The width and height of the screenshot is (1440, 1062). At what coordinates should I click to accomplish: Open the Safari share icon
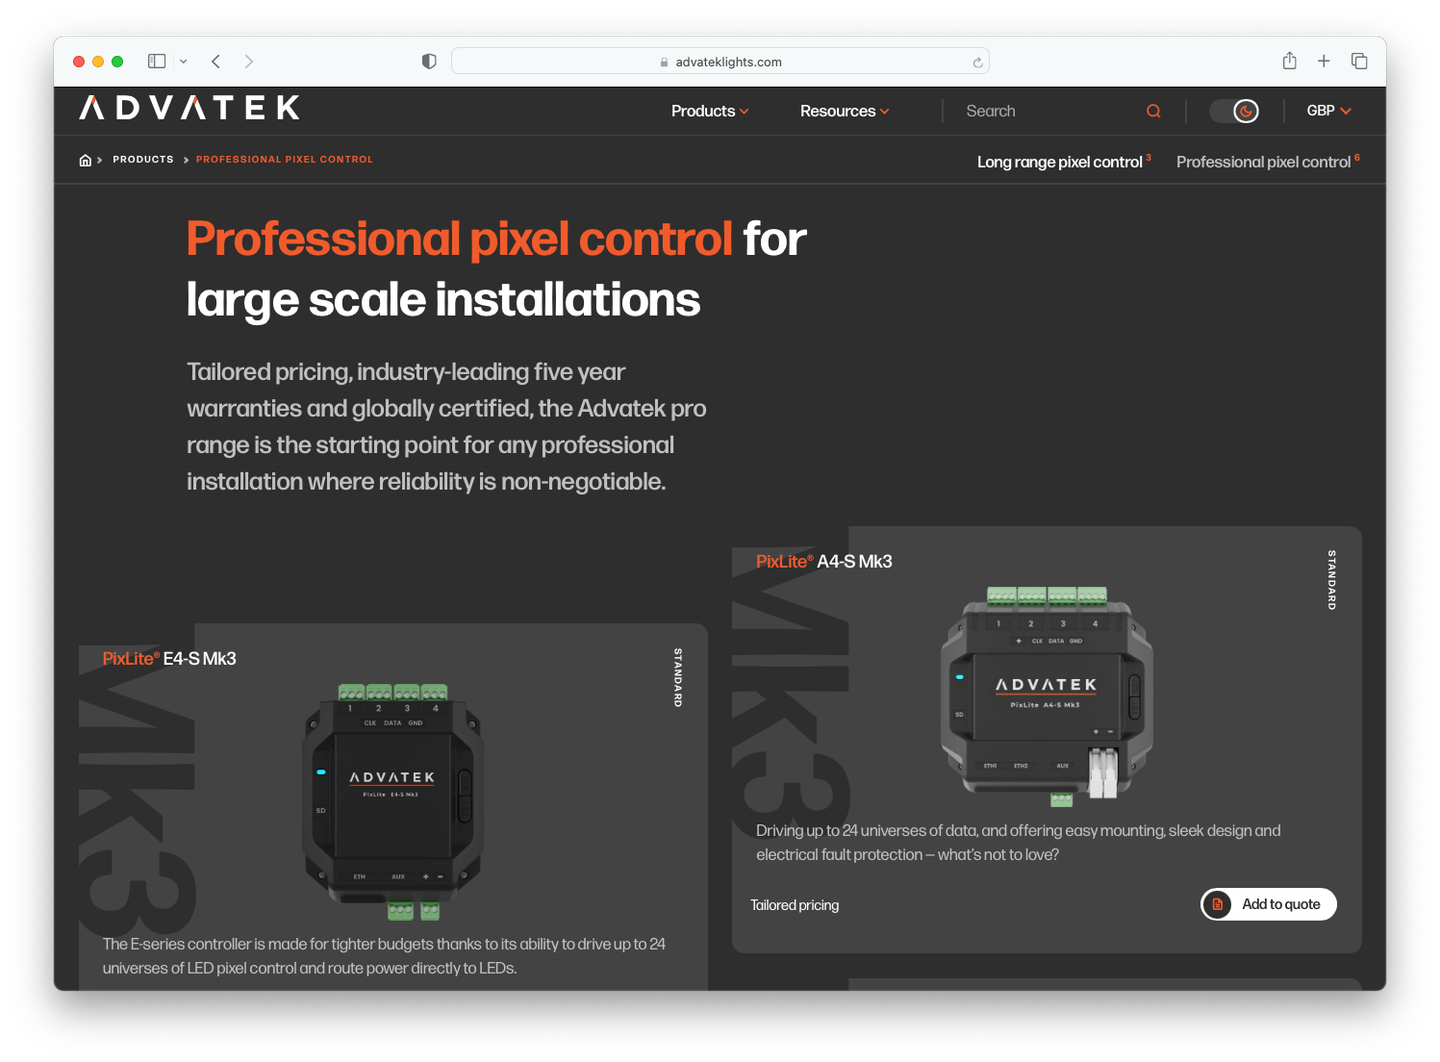1289,60
